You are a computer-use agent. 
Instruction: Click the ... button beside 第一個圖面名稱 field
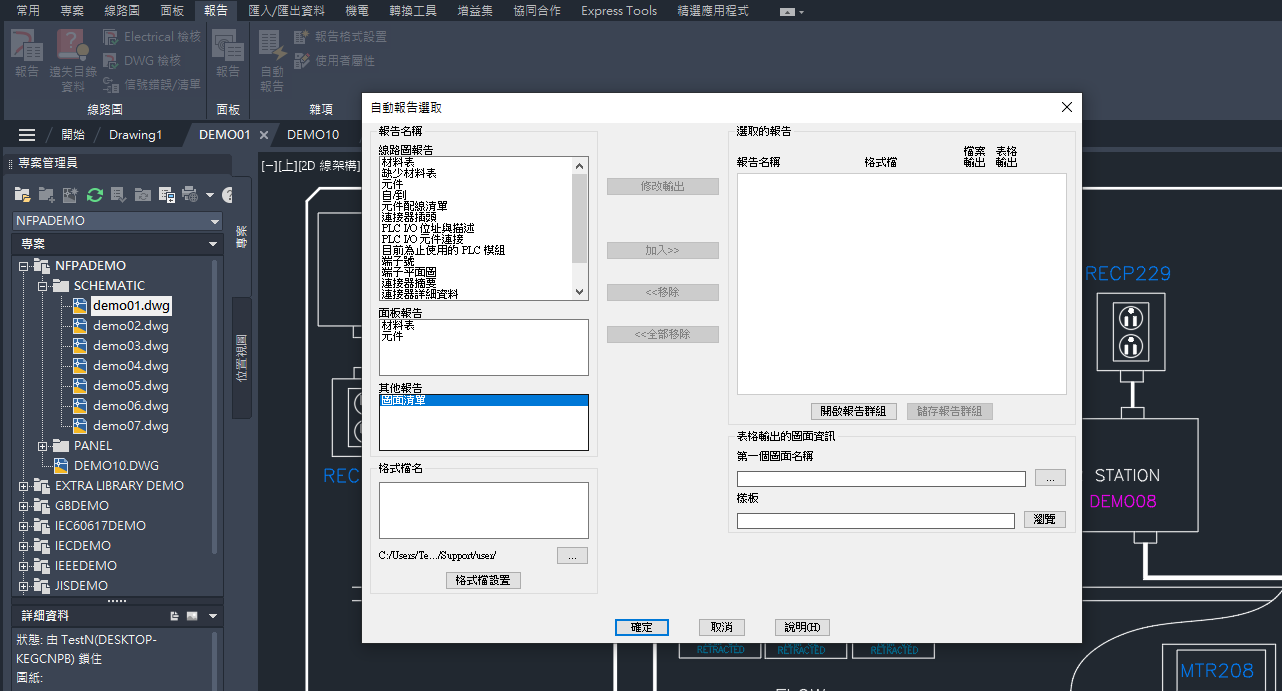[1050, 478]
